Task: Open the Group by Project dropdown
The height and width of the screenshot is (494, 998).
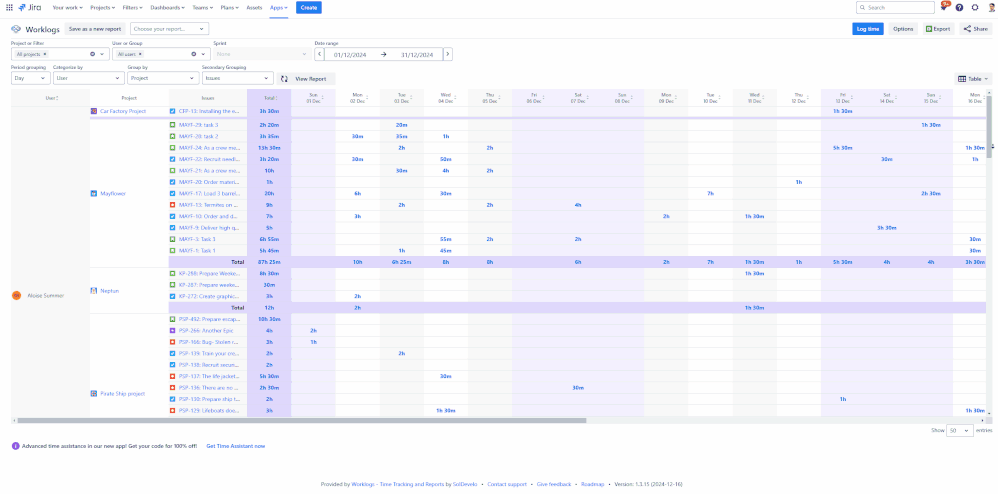Action: click(x=163, y=78)
